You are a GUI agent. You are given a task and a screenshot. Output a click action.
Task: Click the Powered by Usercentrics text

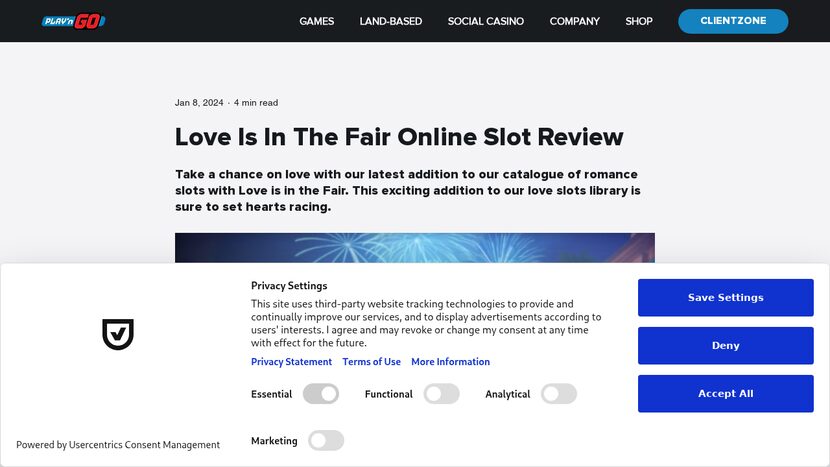[118, 445]
